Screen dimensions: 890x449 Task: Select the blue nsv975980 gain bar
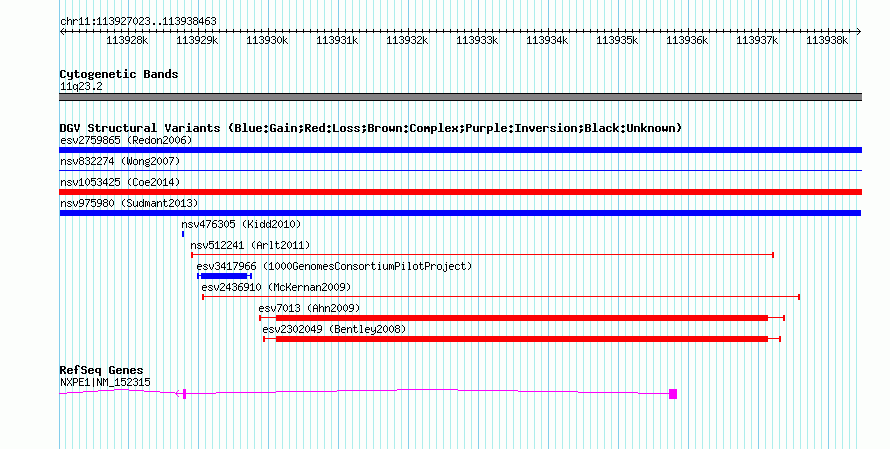(x=460, y=213)
